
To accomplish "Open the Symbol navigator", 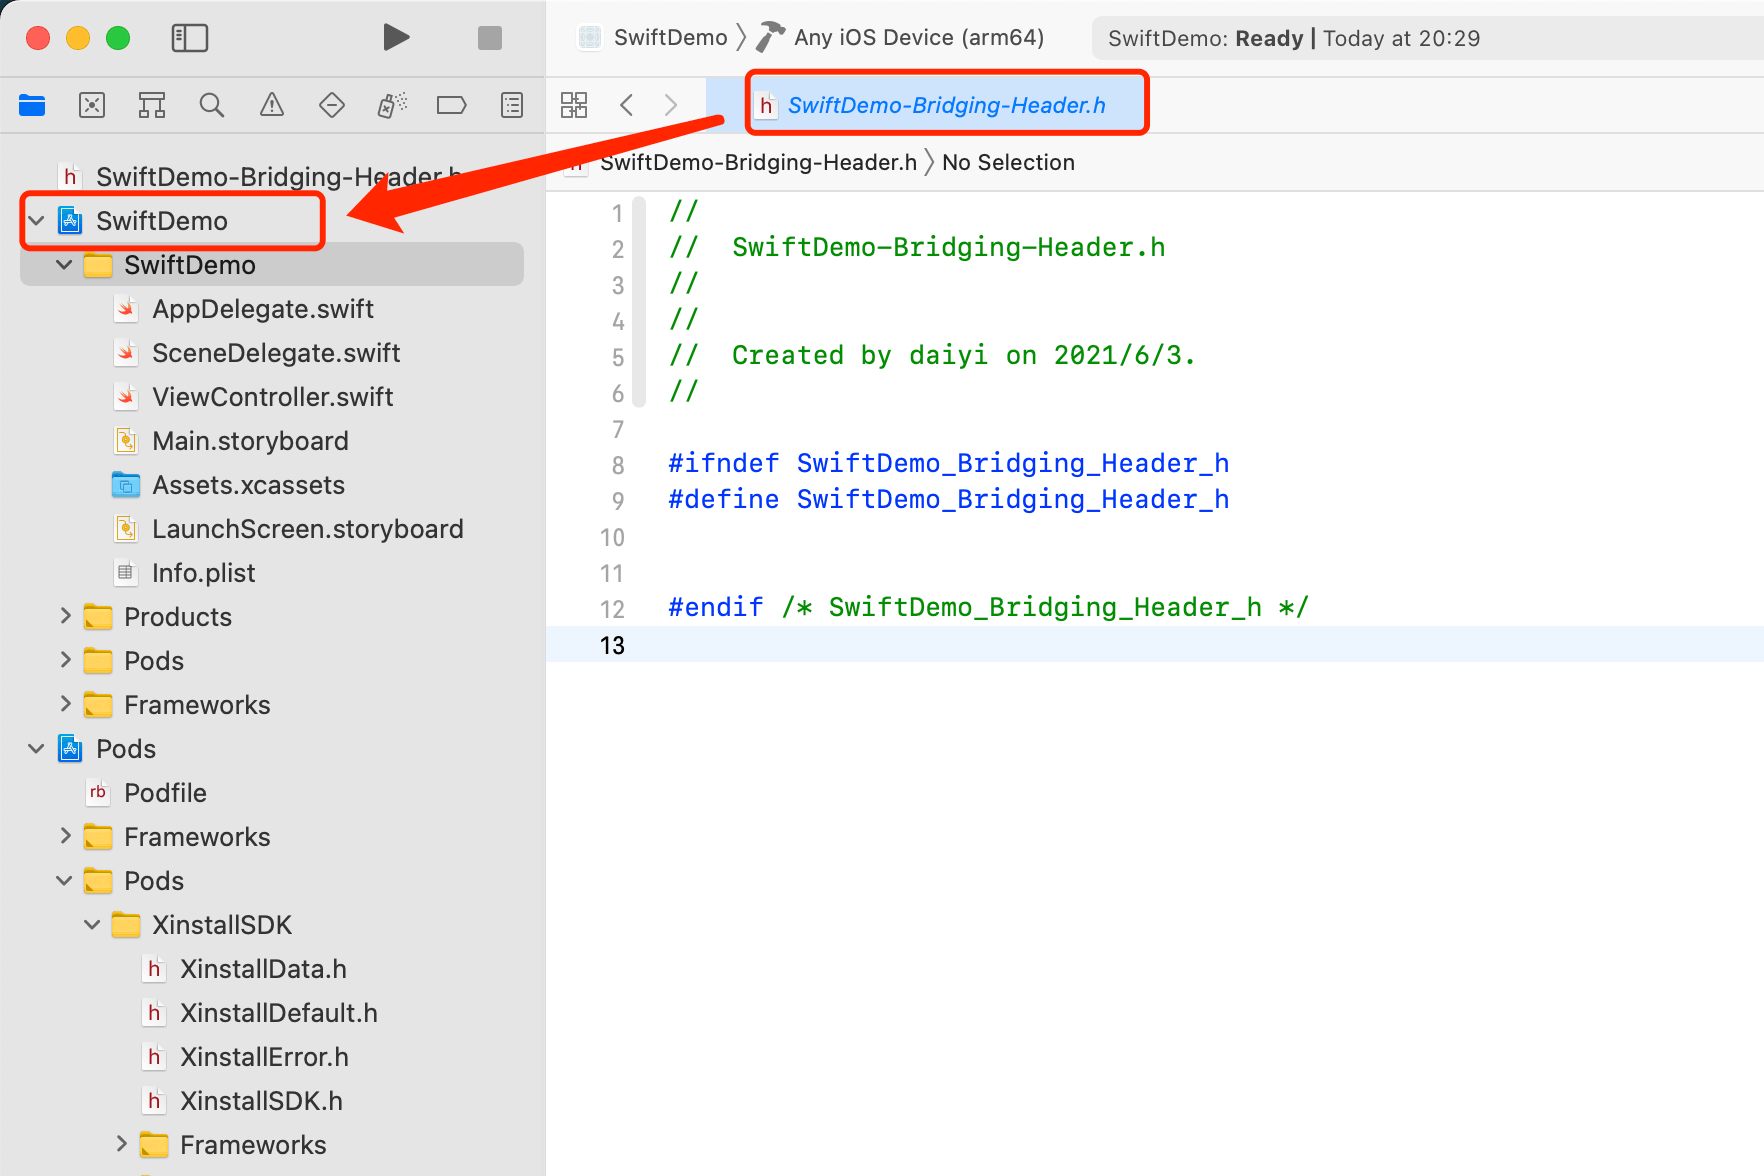I will click(x=152, y=105).
